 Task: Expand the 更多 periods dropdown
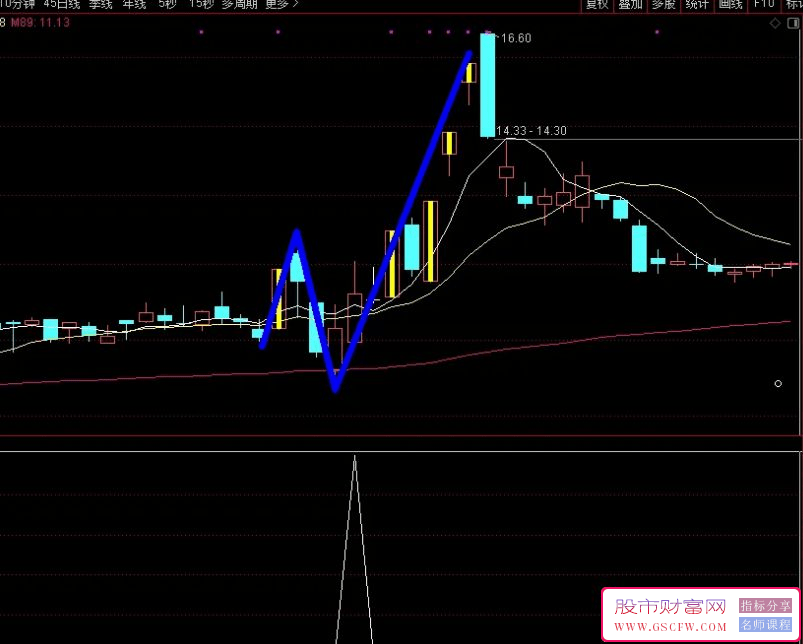click(282, 4)
